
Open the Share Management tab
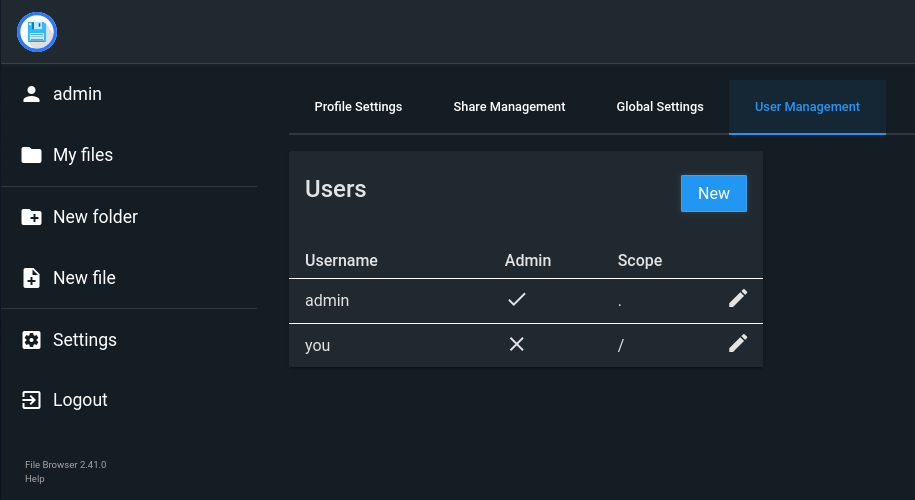(509, 107)
